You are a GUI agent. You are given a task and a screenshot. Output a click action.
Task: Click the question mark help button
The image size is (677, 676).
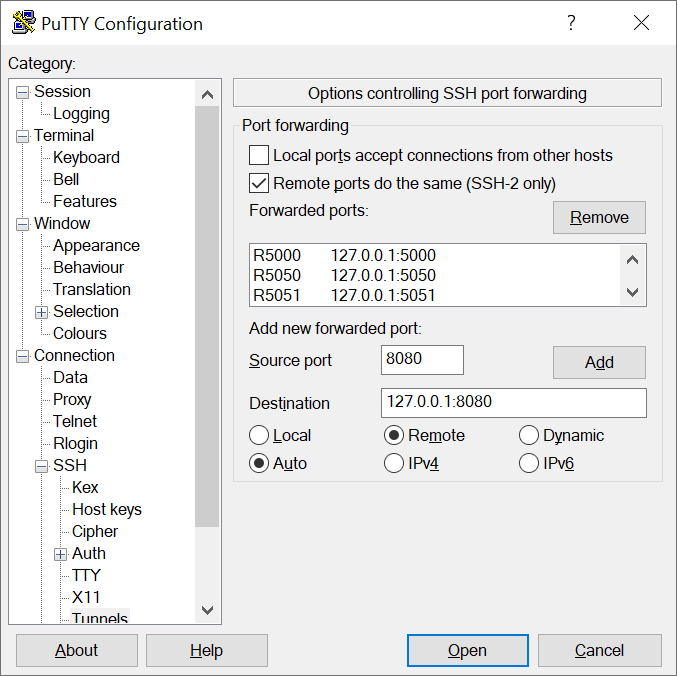coord(571,22)
